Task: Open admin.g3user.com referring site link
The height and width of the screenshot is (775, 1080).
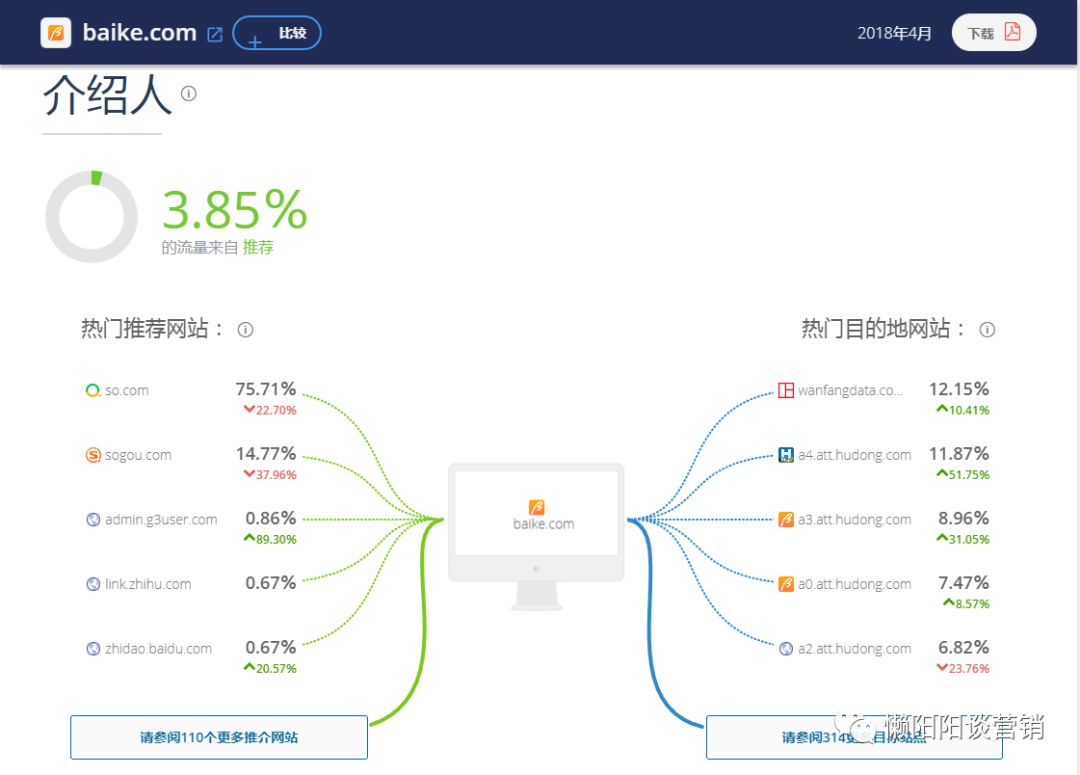Action: pyautogui.click(x=161, y=519)
